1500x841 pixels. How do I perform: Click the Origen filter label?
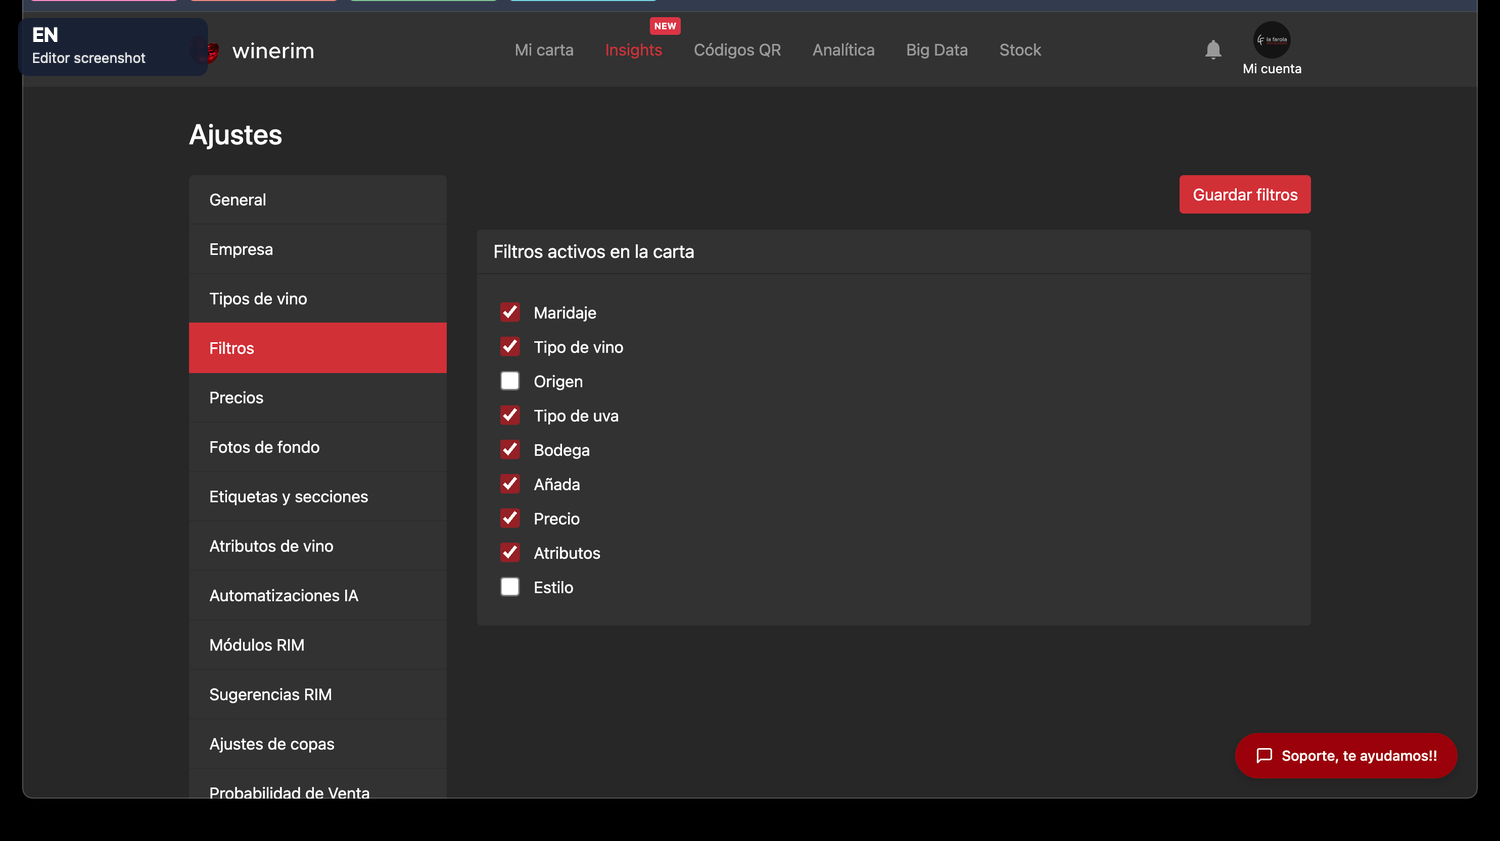pos(558,382)
